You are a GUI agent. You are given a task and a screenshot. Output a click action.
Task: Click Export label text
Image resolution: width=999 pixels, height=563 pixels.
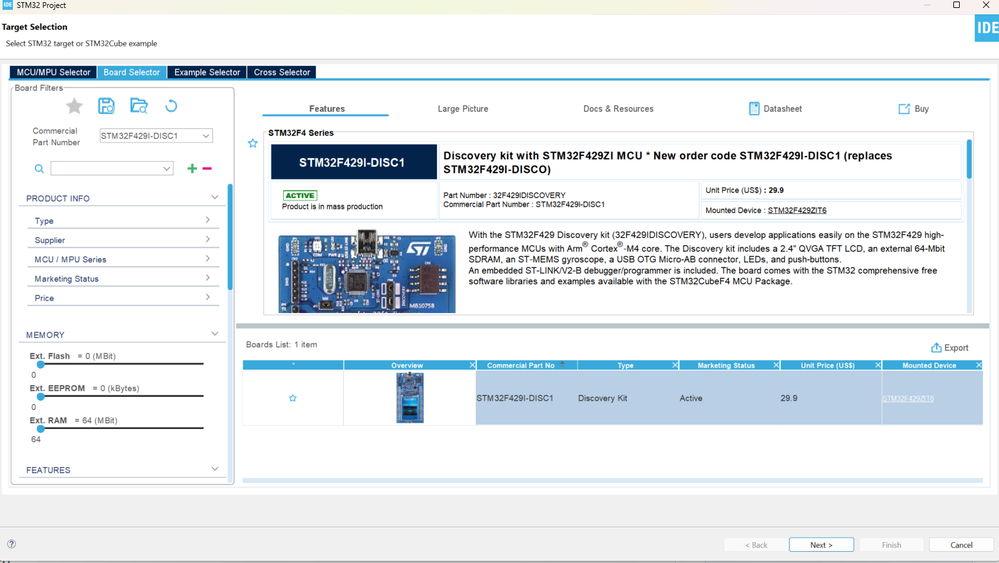(x=956, y=348)
